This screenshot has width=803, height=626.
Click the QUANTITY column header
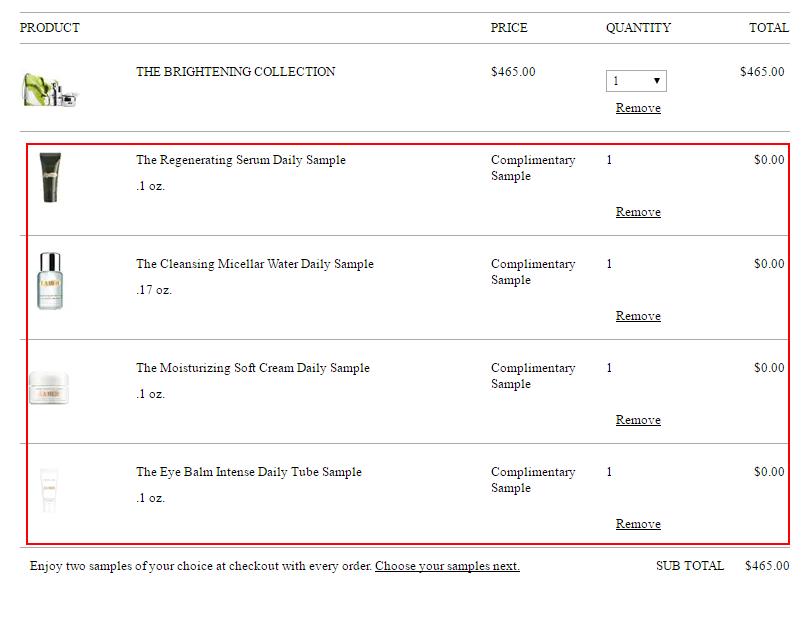pos(638,28)
